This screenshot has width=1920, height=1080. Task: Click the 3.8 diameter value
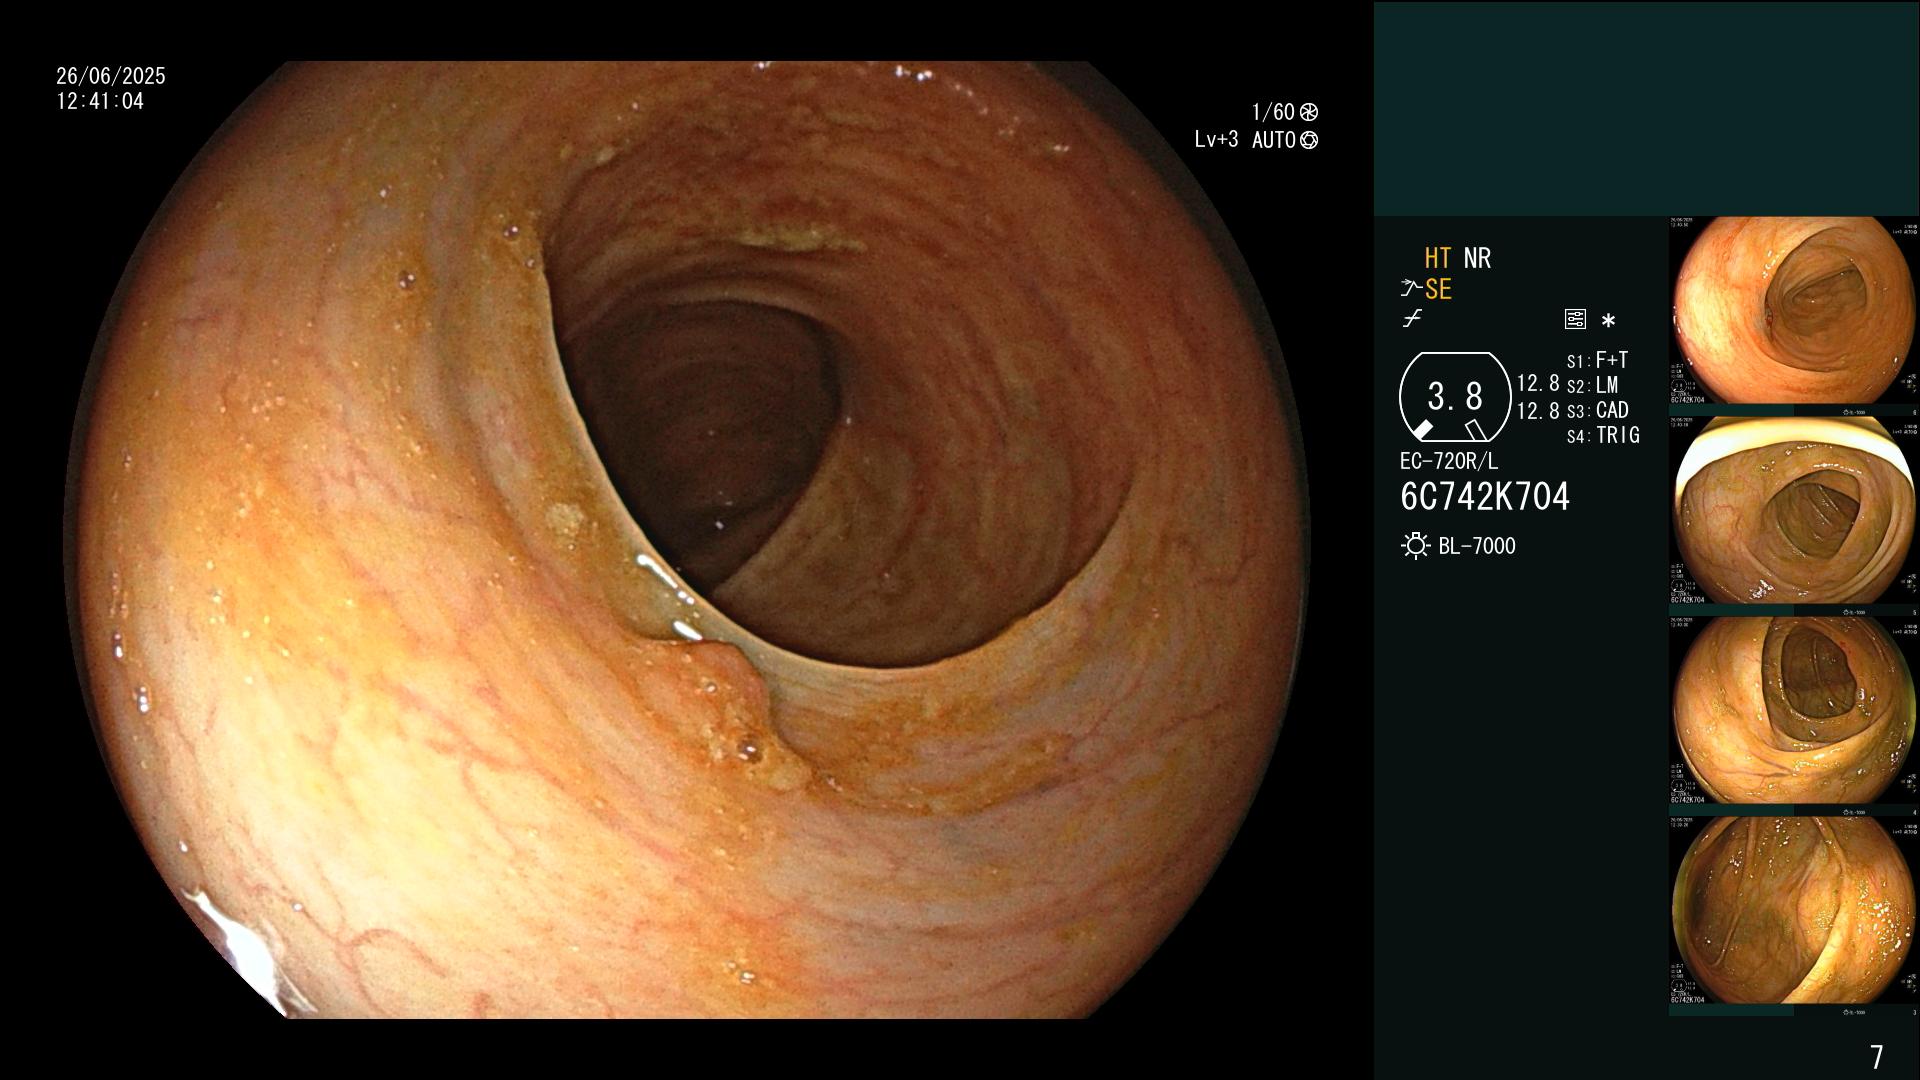[1455, 397]
